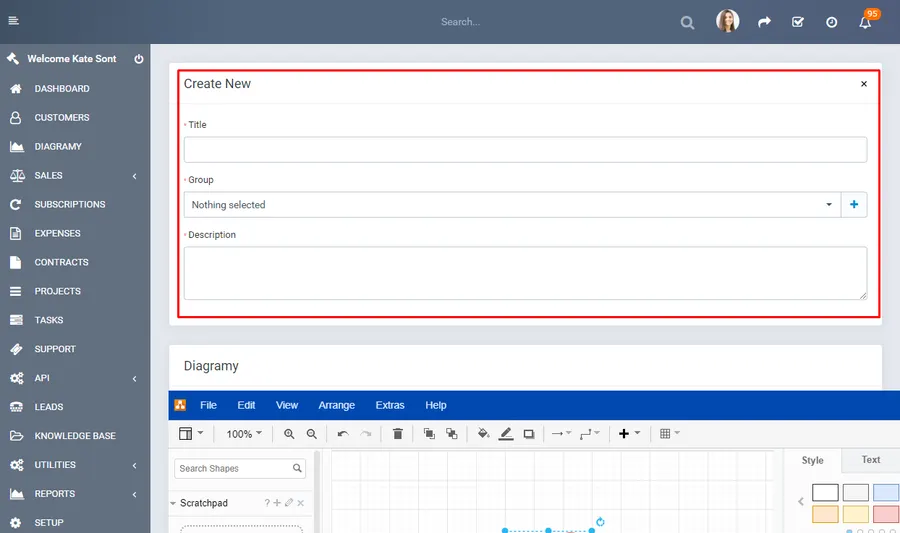The image size is (900, 533).
Task: Click the logout power icon
Action: tap(138, 59)
